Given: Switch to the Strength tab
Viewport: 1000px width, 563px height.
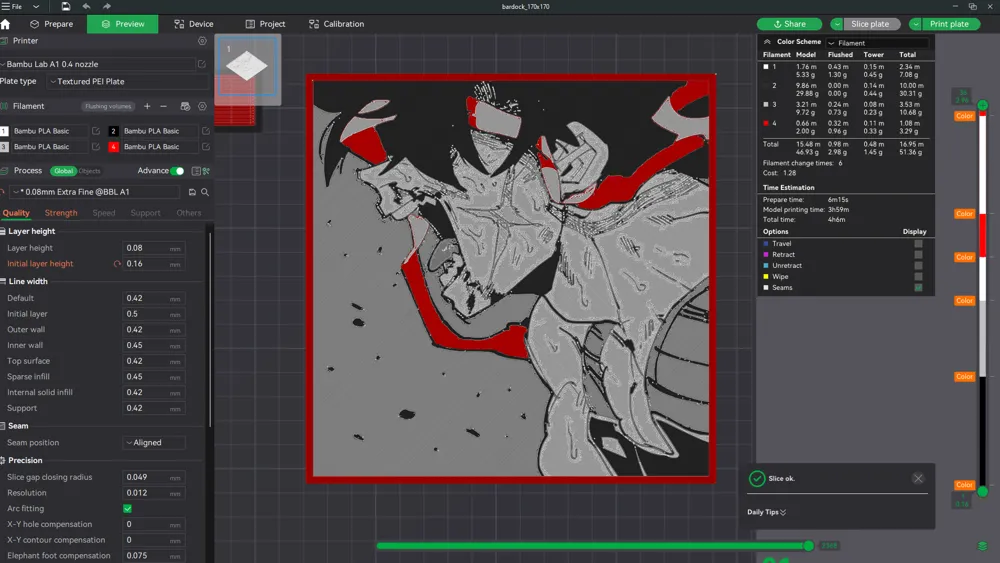Looking at the screenshot, I should 61,213.
